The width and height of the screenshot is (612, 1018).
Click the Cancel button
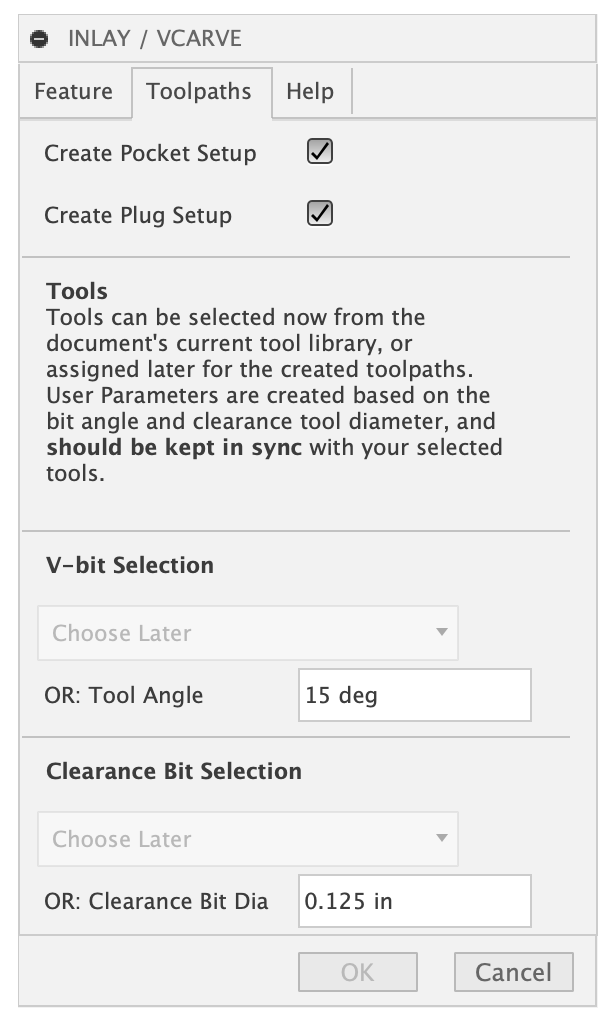click(x=513, y=972)
